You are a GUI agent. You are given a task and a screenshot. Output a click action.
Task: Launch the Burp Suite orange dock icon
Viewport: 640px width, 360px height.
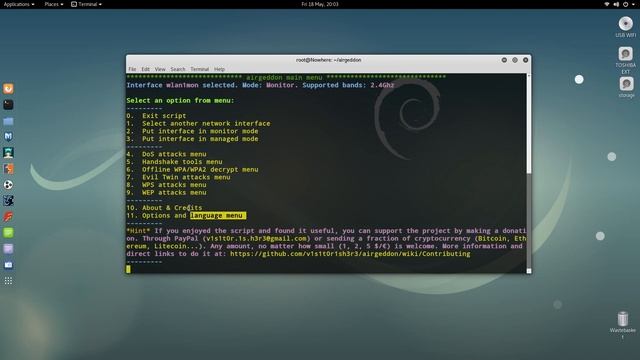tap(8, 169)
